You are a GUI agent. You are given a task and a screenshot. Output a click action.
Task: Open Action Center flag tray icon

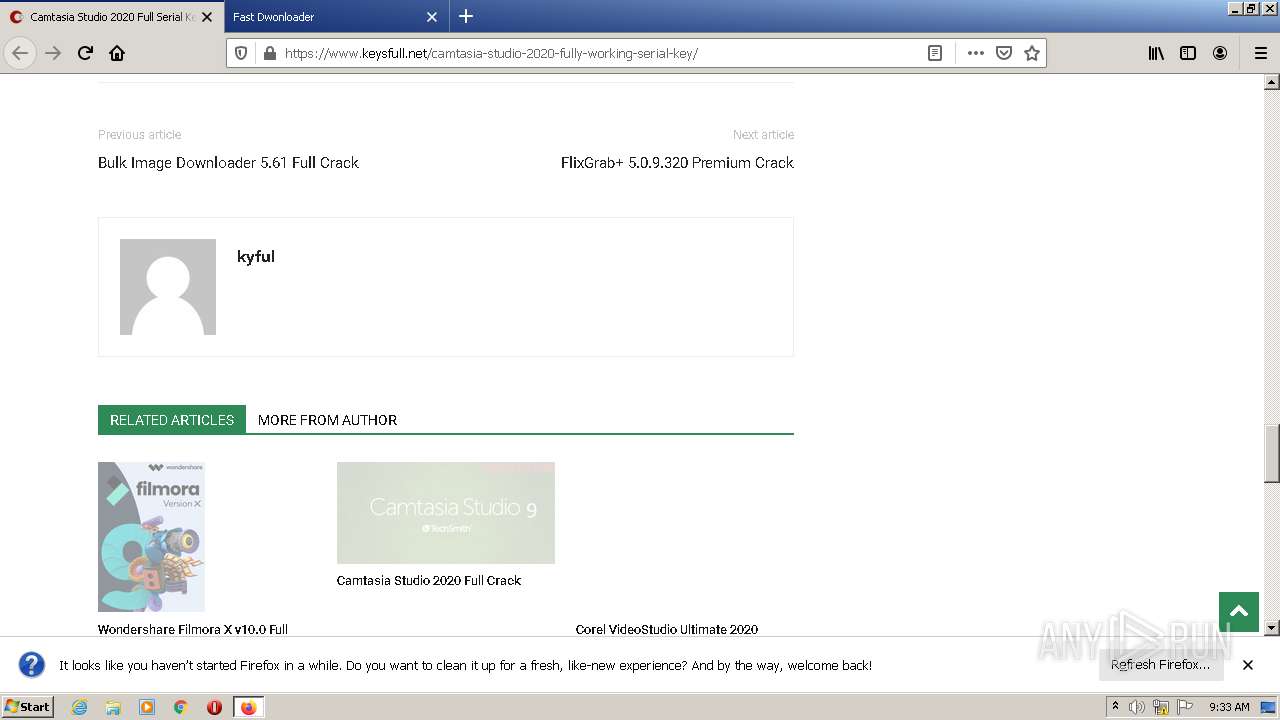click(1185, 707)
